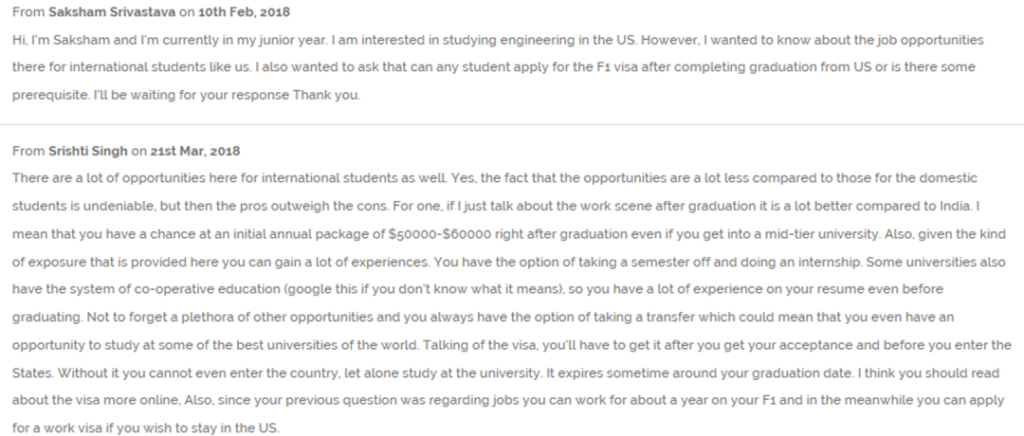This screenshot has width=1024, height=436.
Task: Select the date 21st Mar, 2018
Action: click(195, 151)
